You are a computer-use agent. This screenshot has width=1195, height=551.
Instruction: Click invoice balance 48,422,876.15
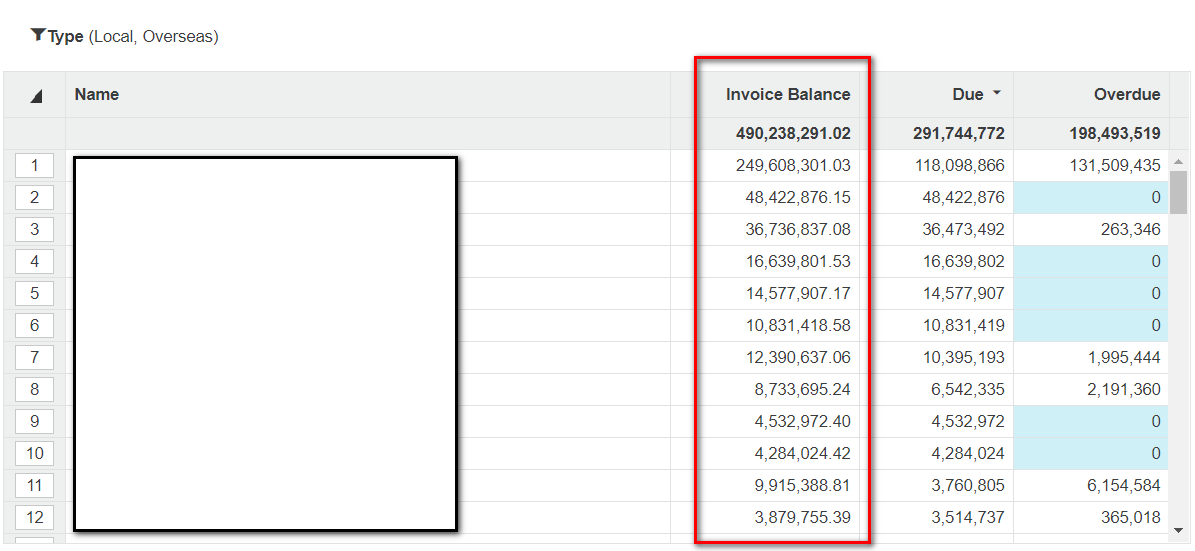pyautogui.click(x=798, y=197)
